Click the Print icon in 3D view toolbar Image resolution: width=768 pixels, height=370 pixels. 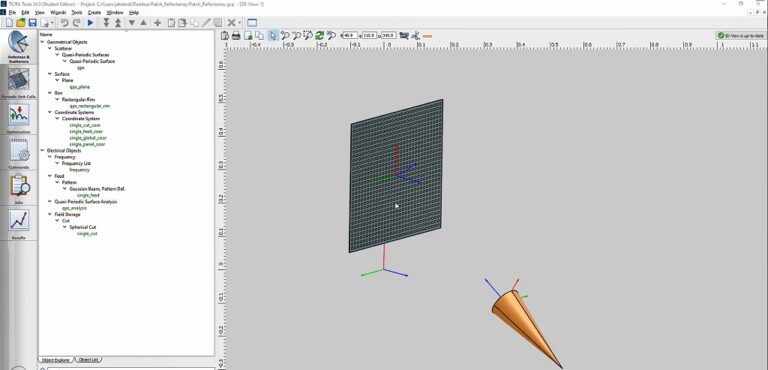pos(236,36)
